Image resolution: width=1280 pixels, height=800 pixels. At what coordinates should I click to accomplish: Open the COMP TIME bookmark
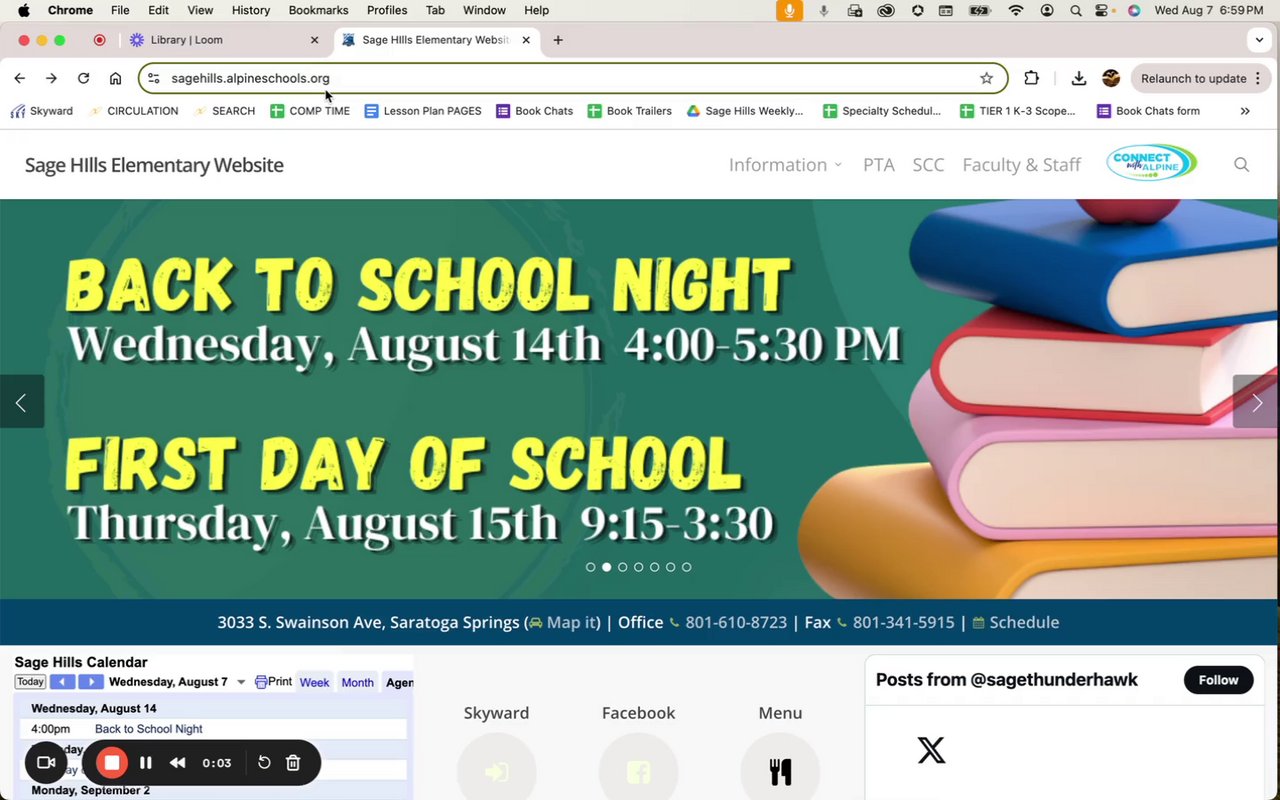pyautogui.click(x=310, y=111)
